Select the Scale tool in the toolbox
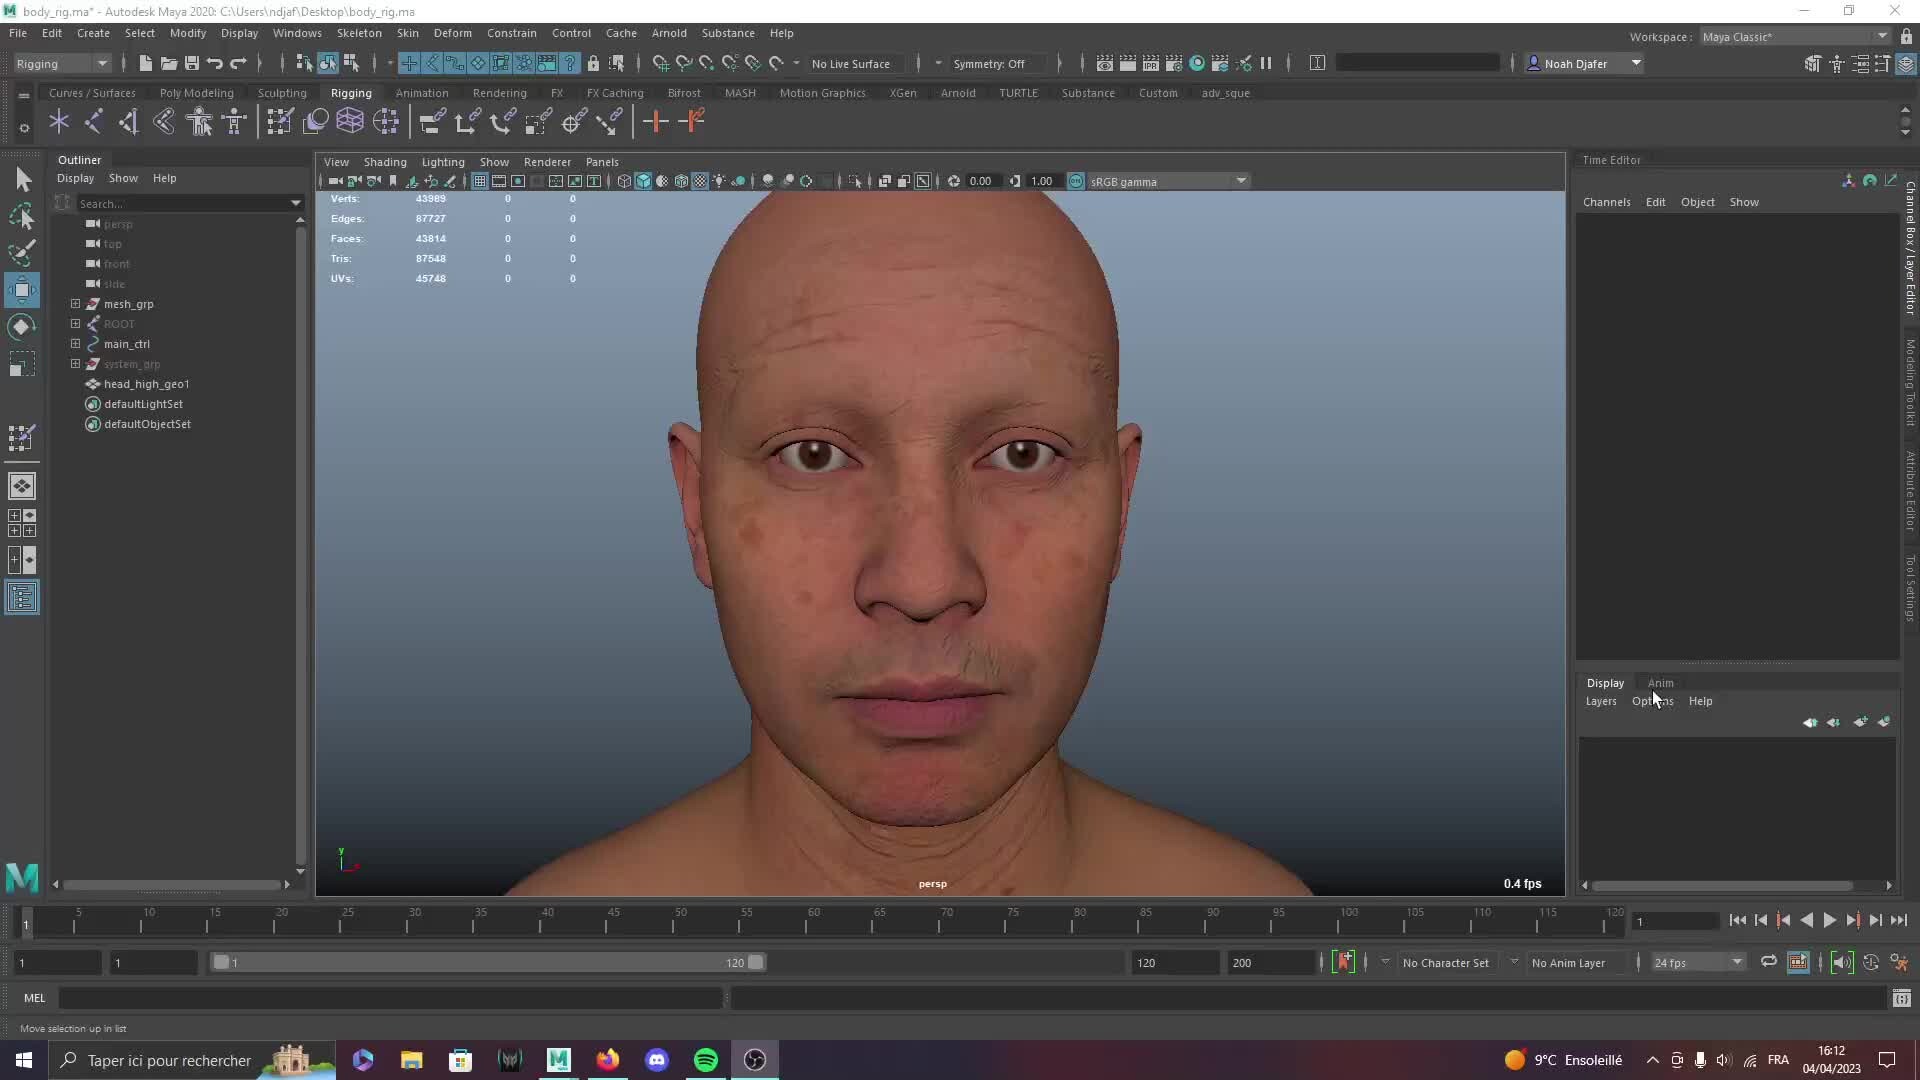The width and height of the screenshot is (1920, 1080). (x=22, y=363)
